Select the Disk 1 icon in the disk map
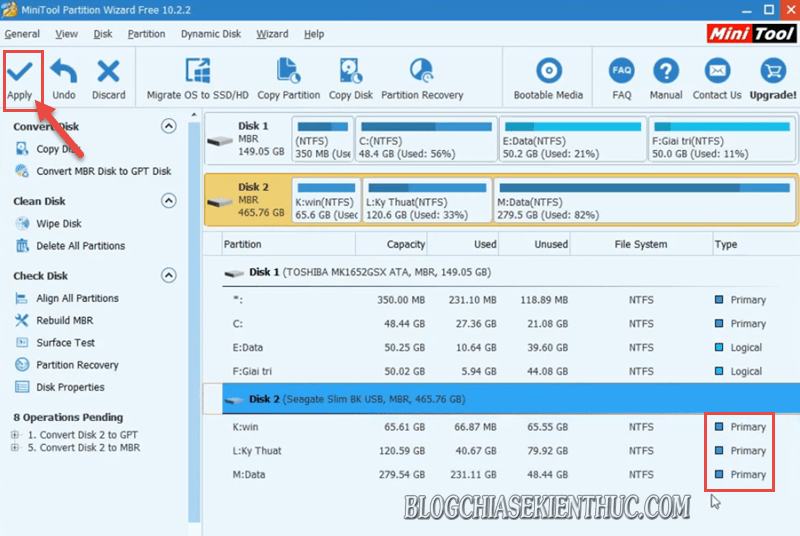This screenshot has height=536, width=800. (220, 141)
